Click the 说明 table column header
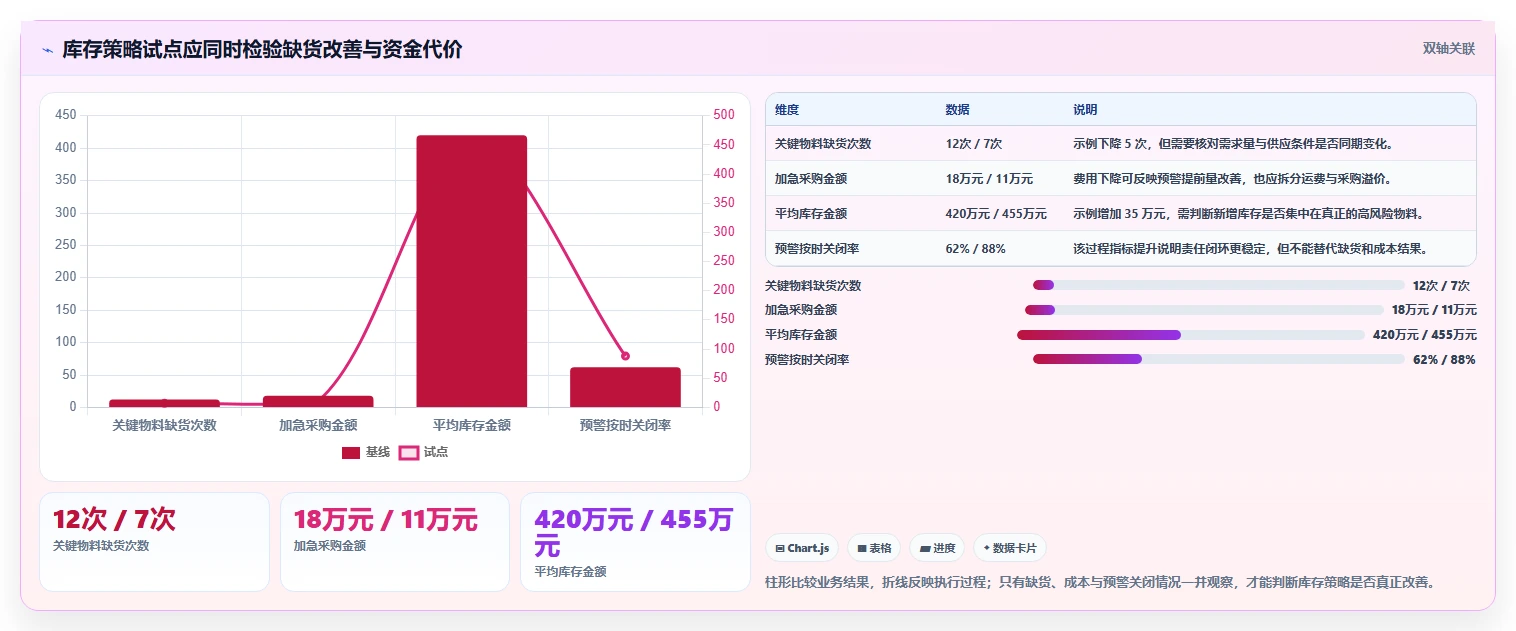Screen dimensions: 1516x631 (x=1085, y=110)
